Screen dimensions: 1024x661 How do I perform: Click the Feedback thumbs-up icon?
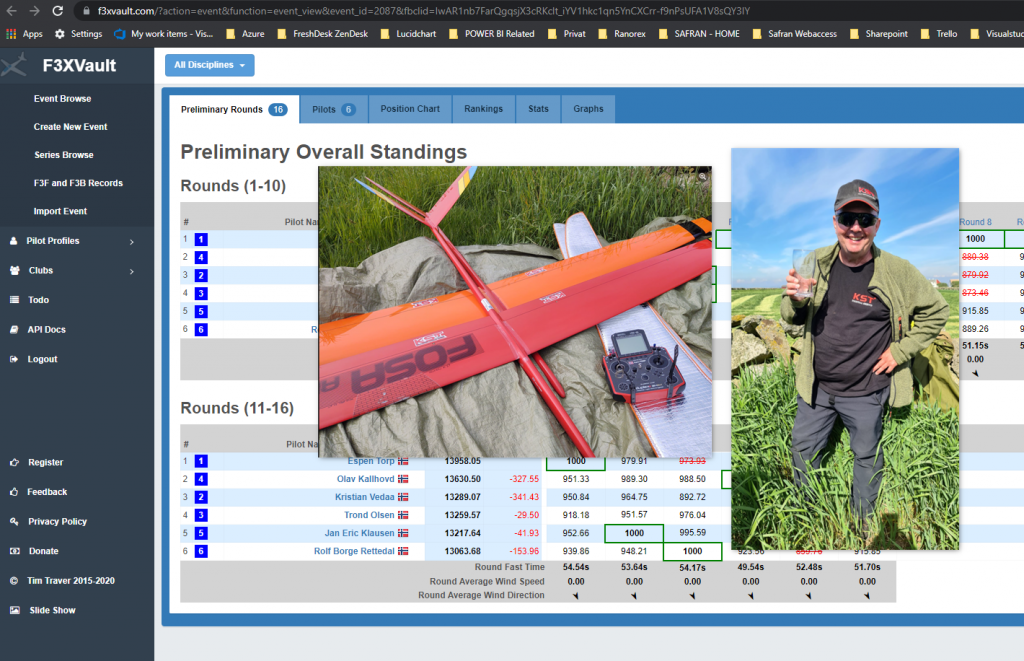pyautogui.click(x=15, y=492)
